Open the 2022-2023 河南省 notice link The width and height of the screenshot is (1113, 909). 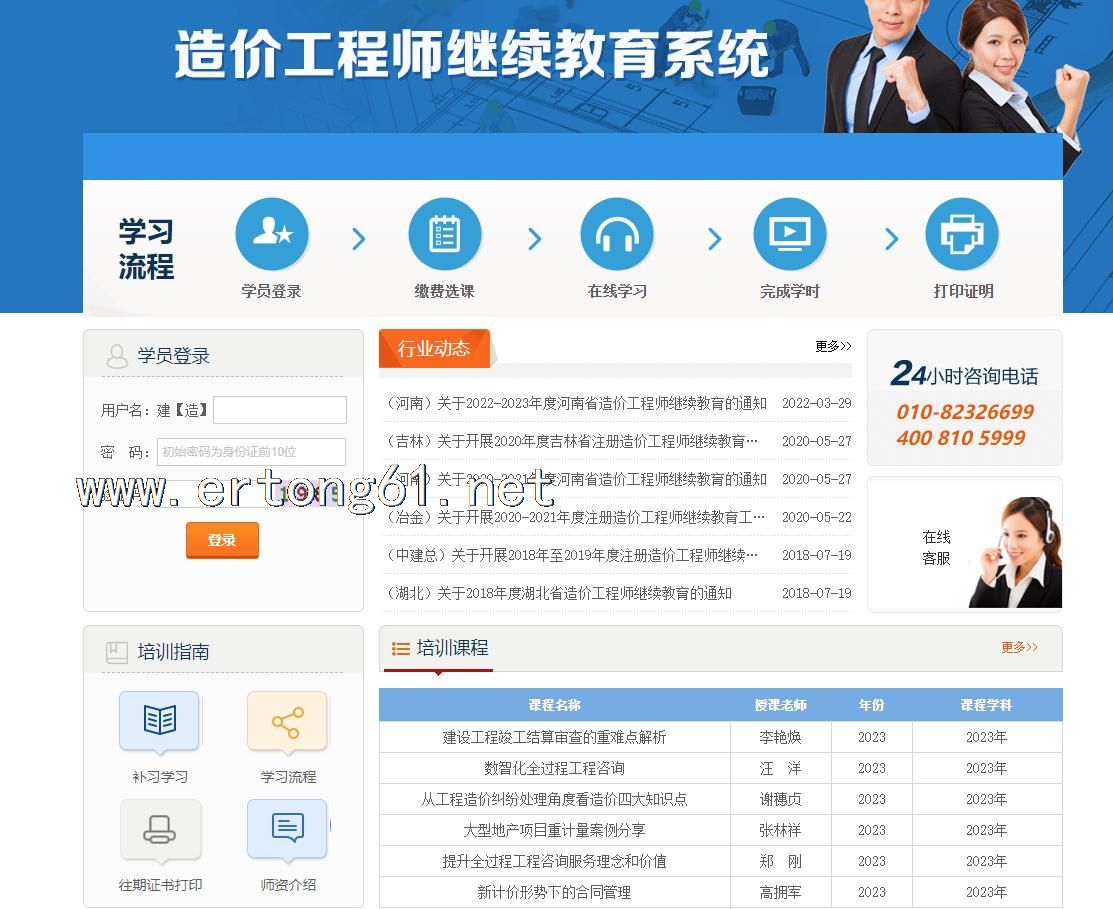click(576, 403)
